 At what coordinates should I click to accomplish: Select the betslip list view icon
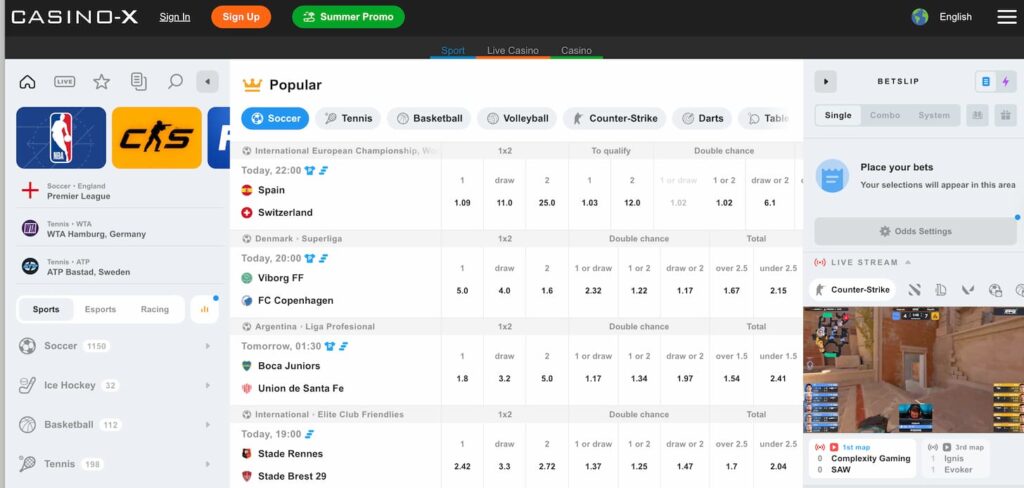coord(985,82)
